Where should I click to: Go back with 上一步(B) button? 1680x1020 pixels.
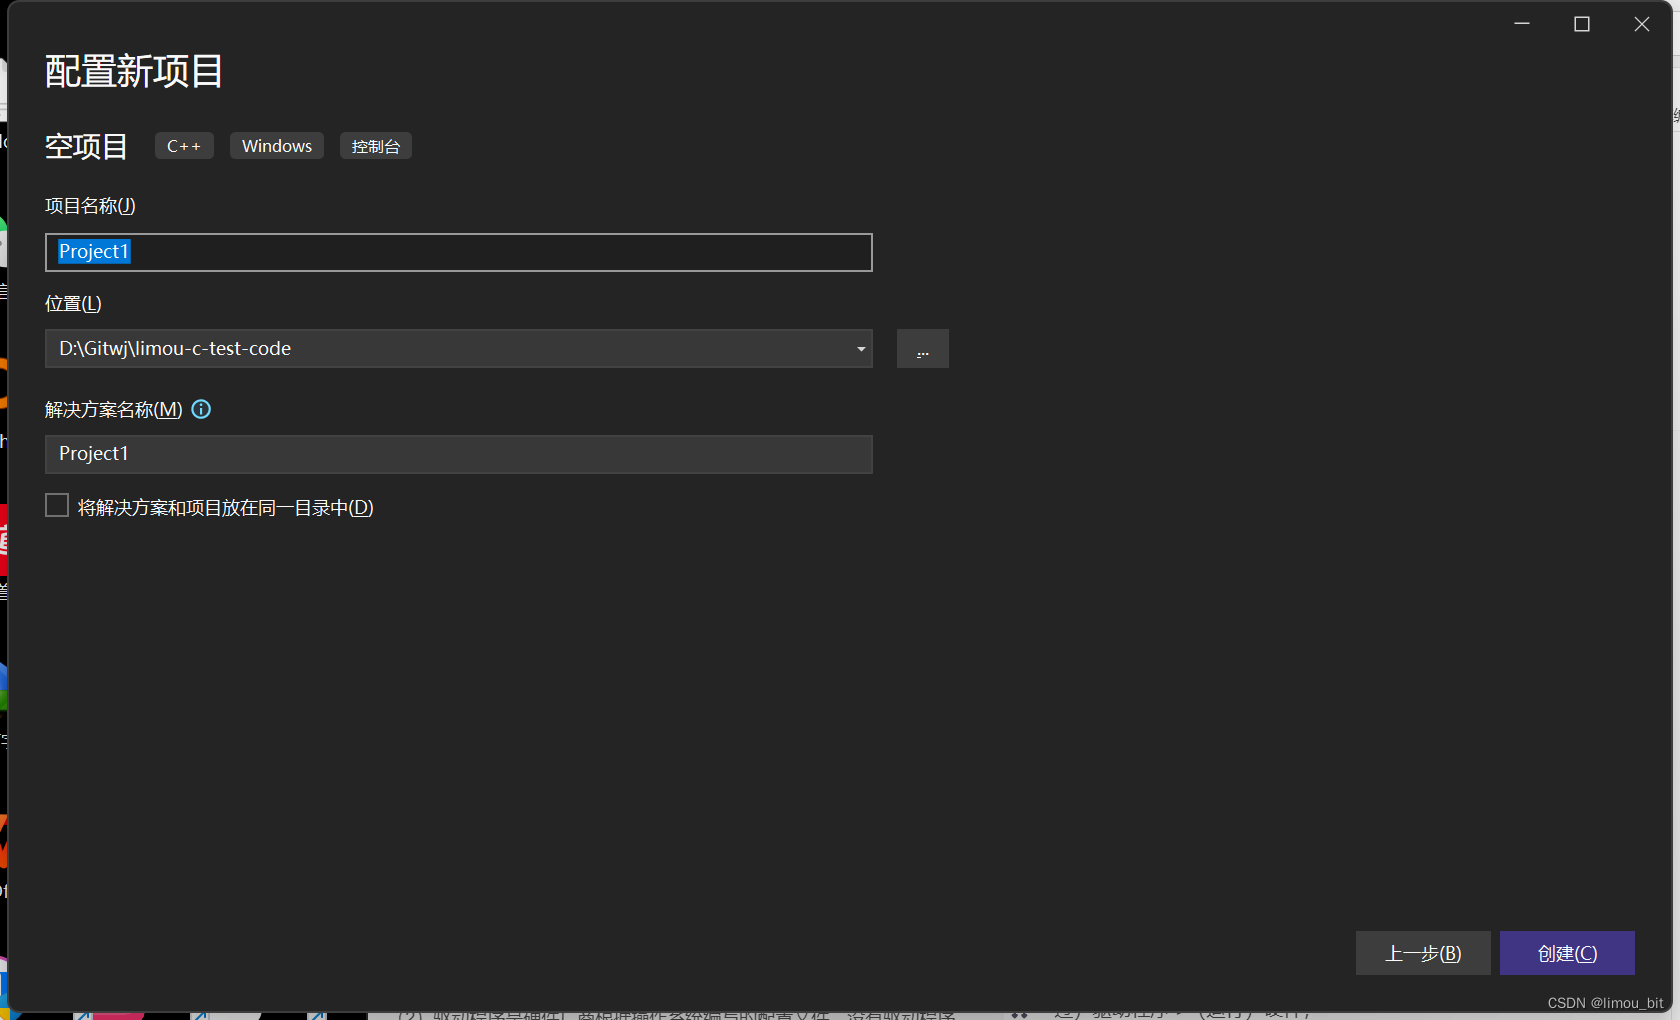(1422, 953)
